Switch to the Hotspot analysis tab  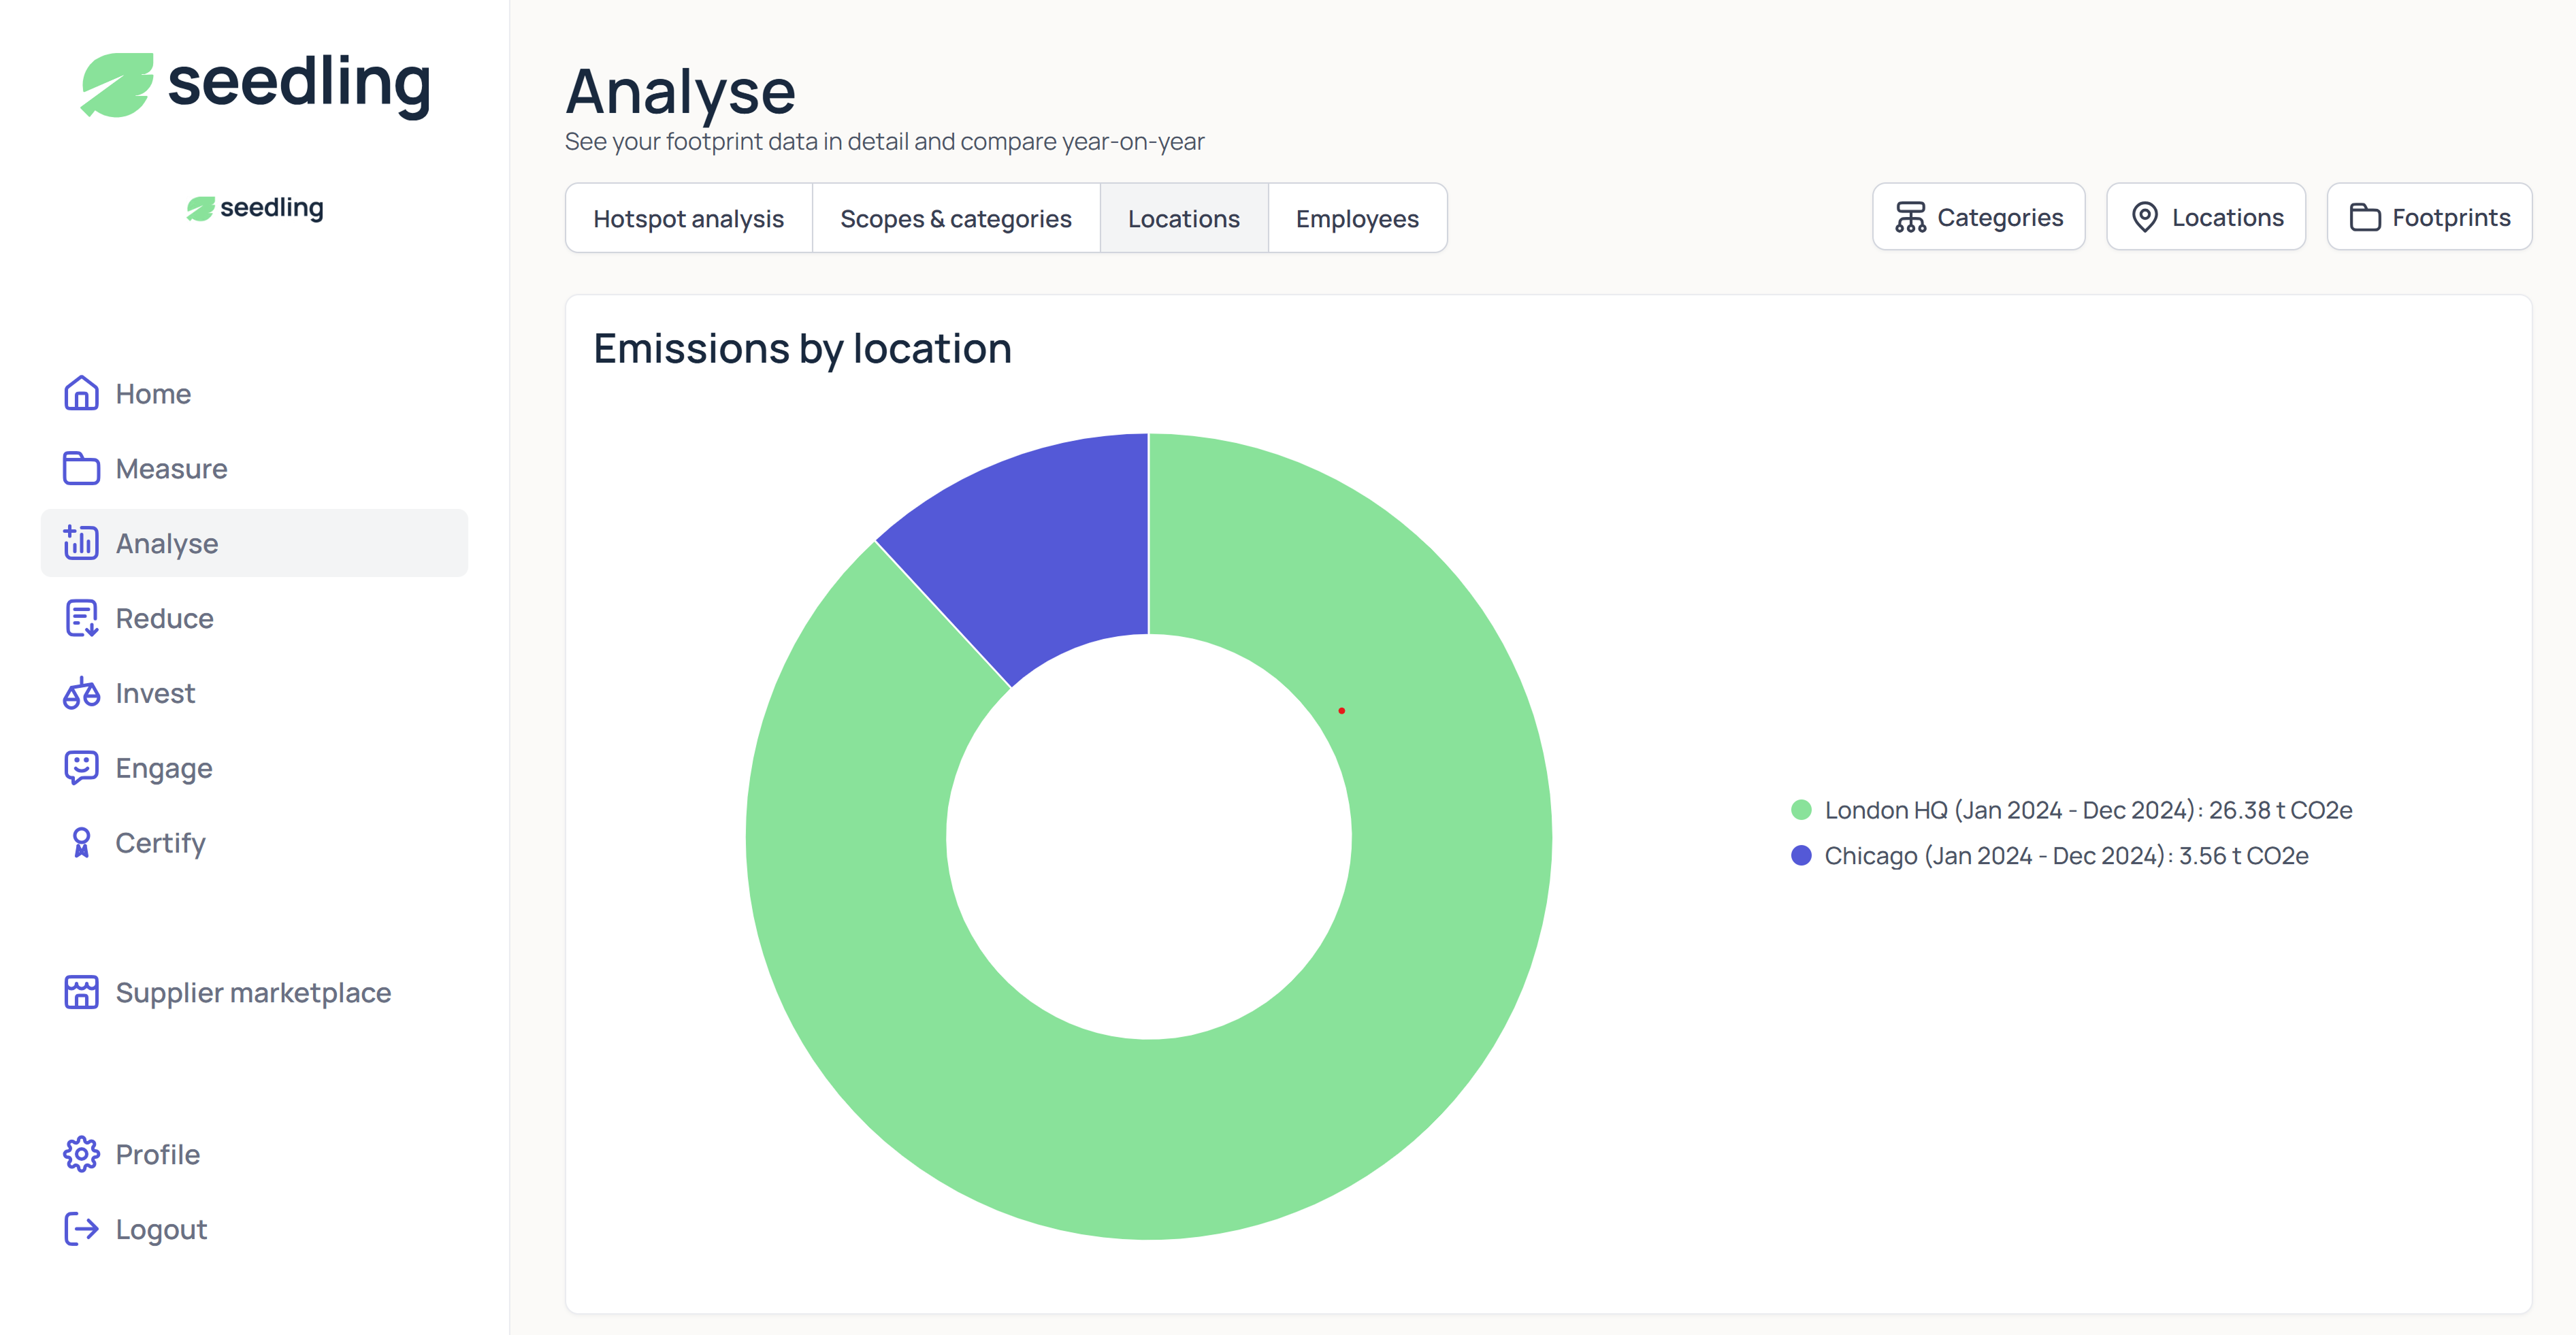(x=688, y=218)
